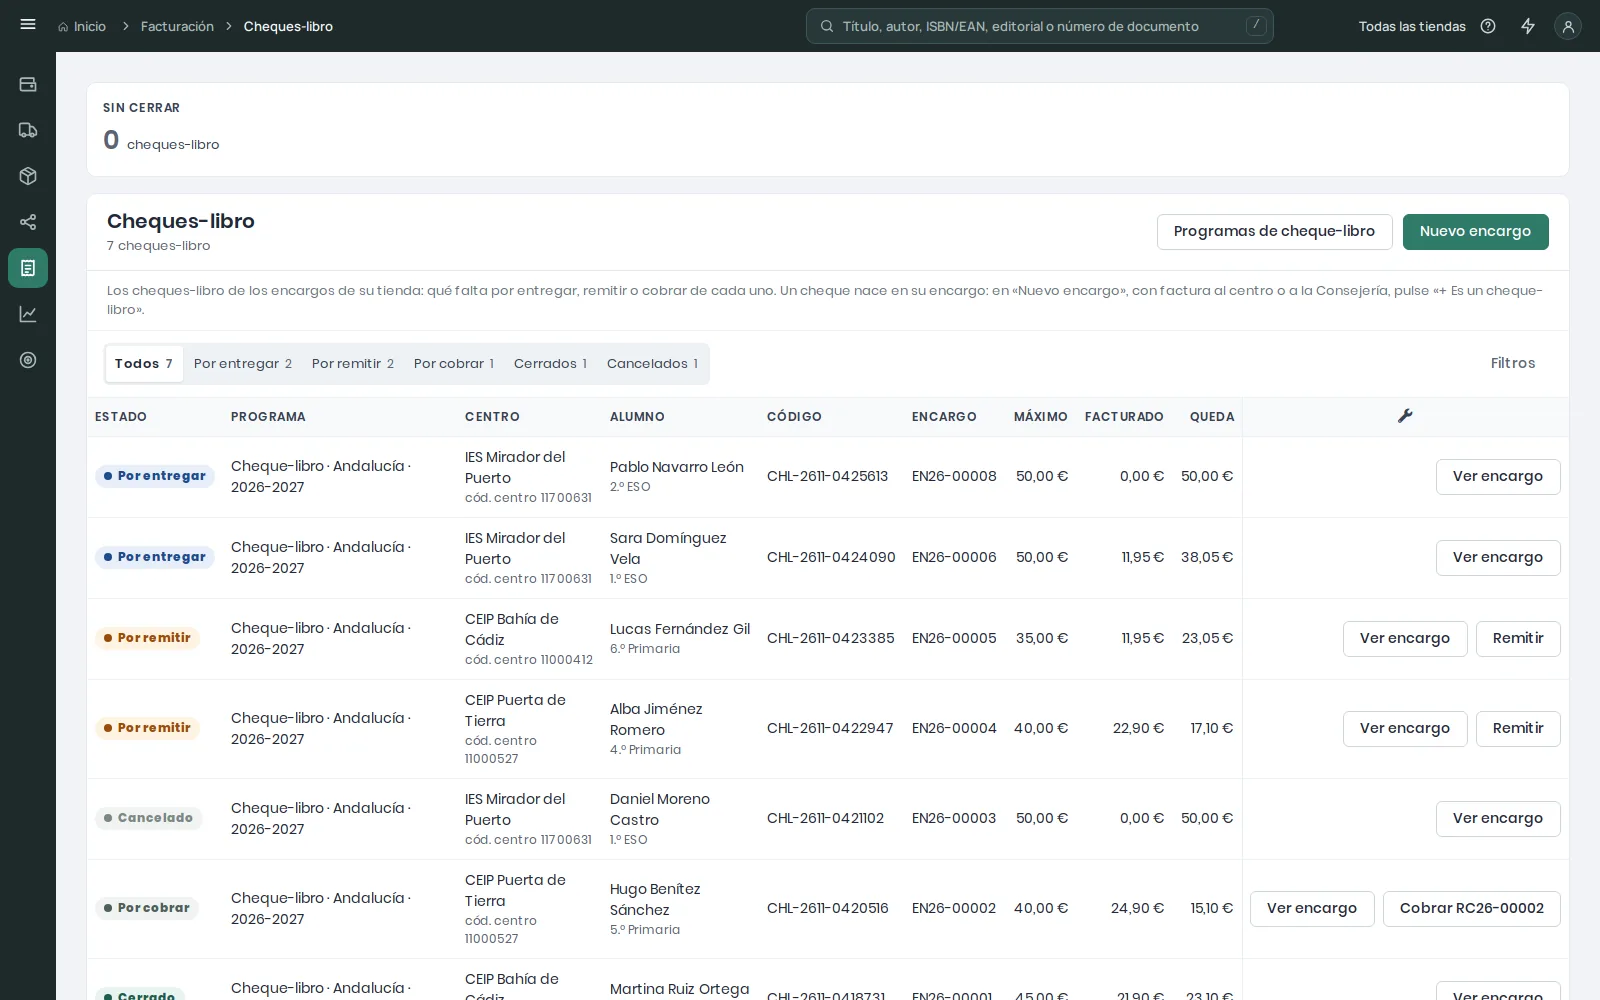
Task: View encargo for Lucas Fernández Gil
Action: (1405, 639)
